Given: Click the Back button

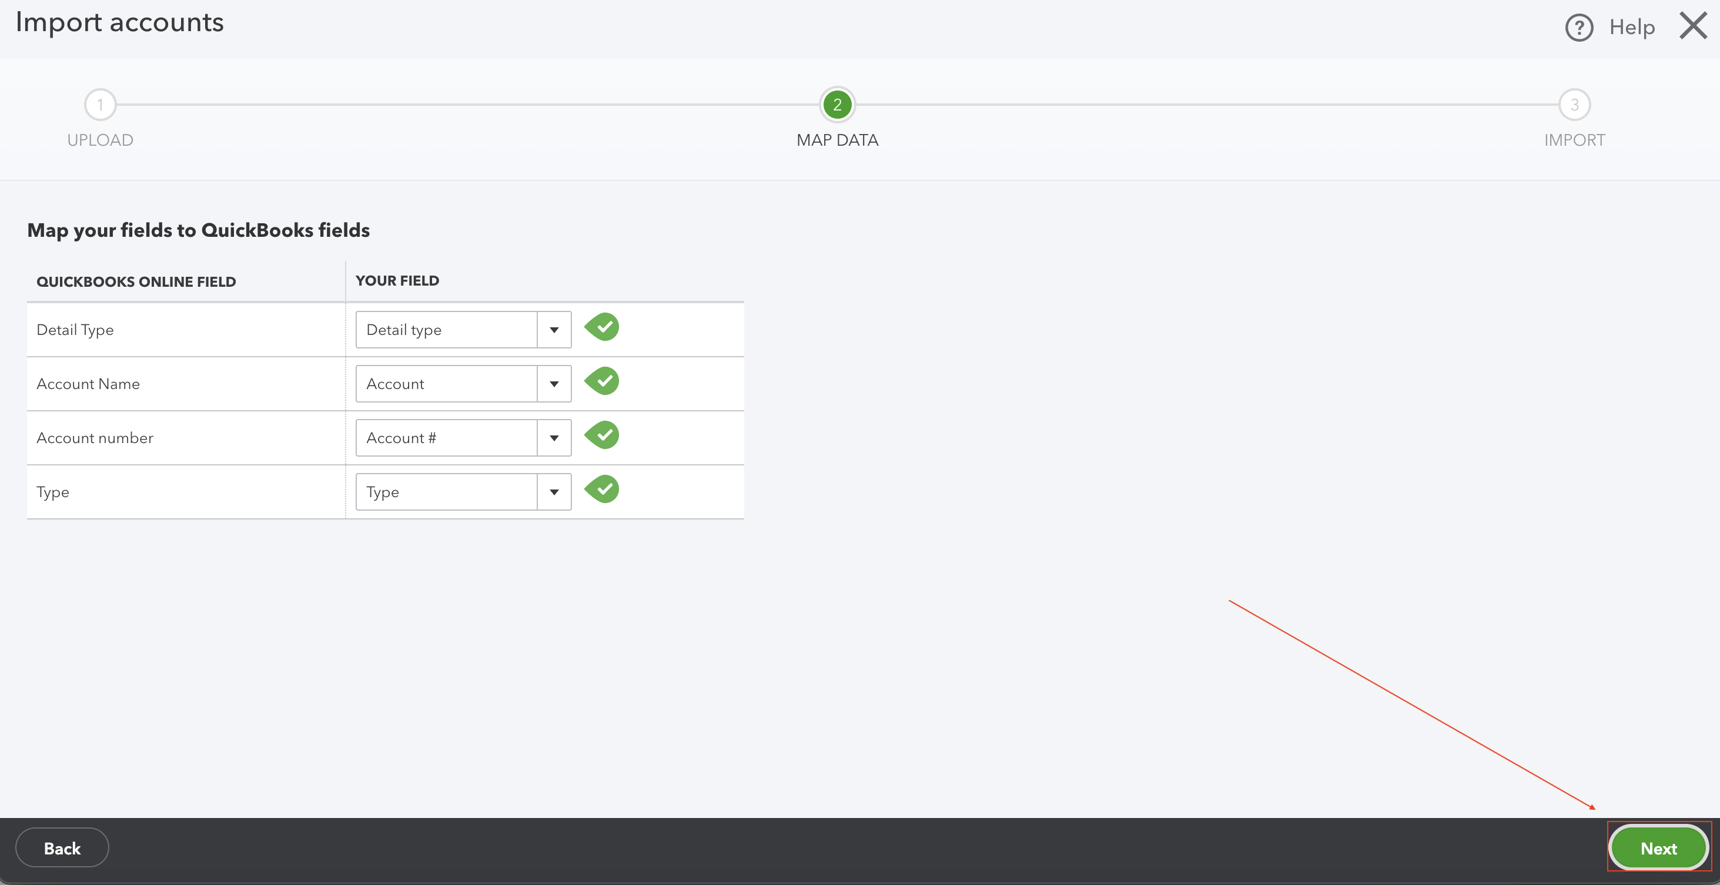Looking at the screenshot, I should pyautogui.click(x=62, y=848).
